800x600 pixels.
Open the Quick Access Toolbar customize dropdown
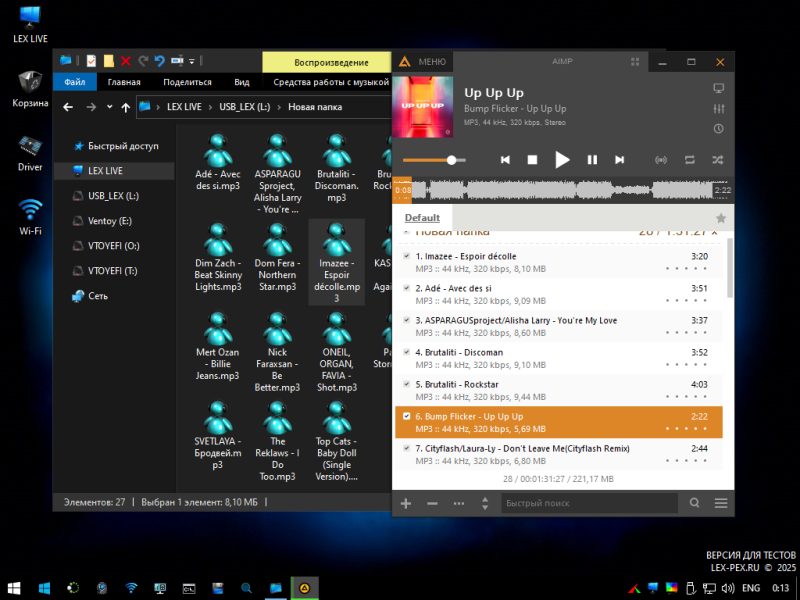click(x=192, y=61)
